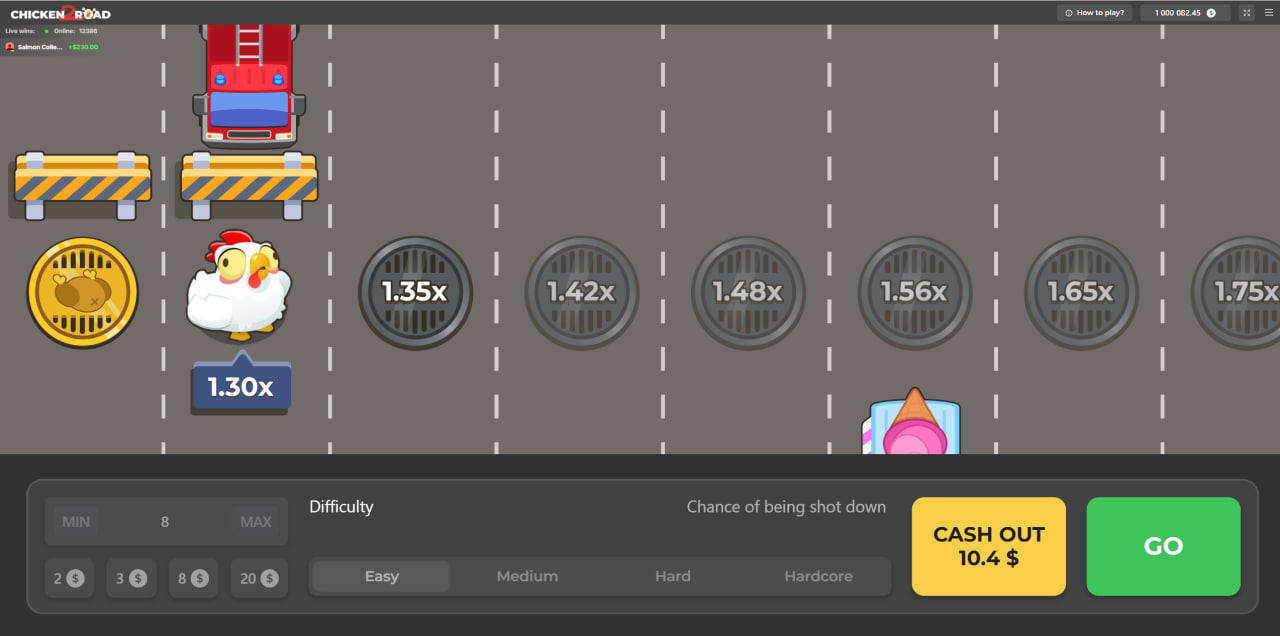The image size is (1280, 636).
Task: Click the golden roasted chicken coin
Action: tap(83, 293)
